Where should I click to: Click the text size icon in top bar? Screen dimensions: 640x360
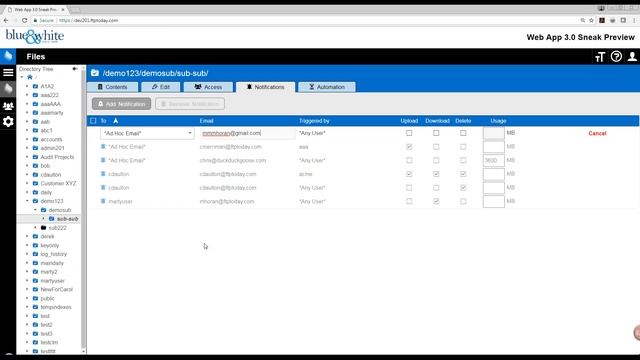600,57
